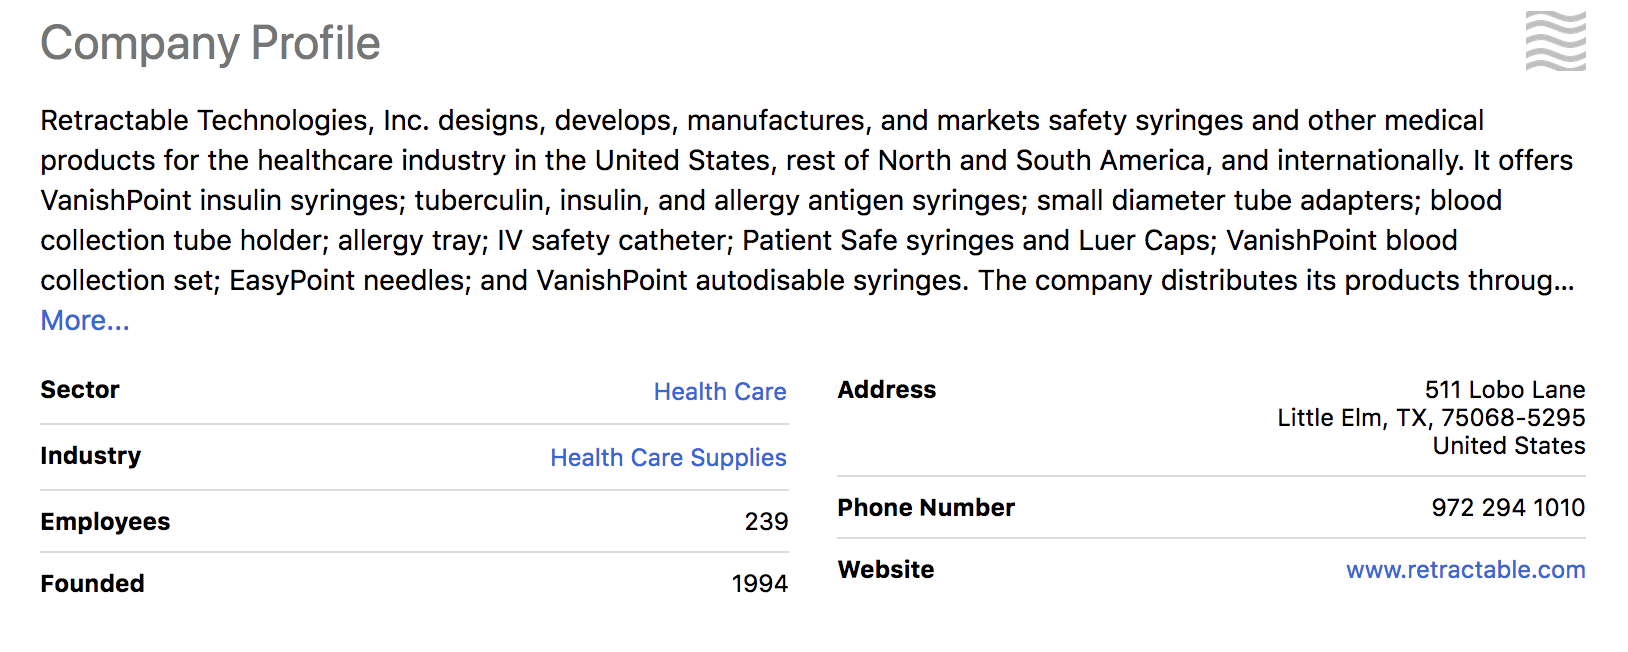Click the Sector row label
1628x652 pixels.
[80, 390]
